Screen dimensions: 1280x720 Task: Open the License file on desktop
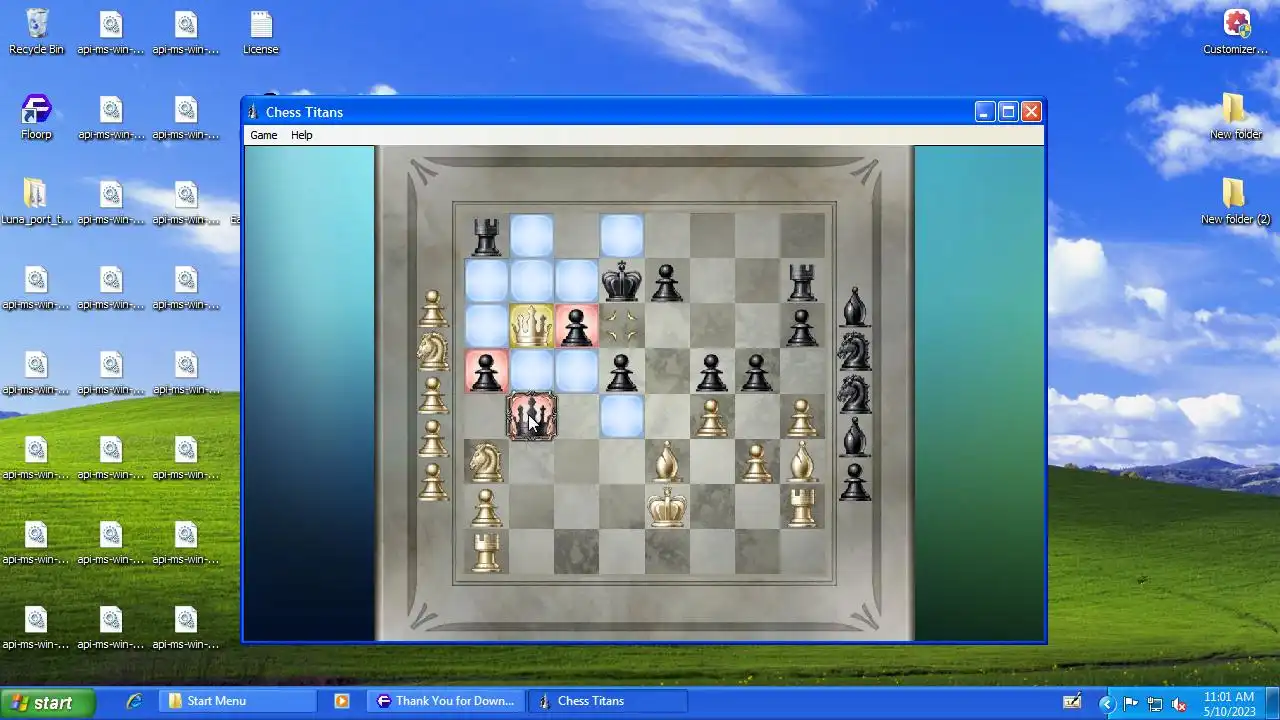[261, 32]
